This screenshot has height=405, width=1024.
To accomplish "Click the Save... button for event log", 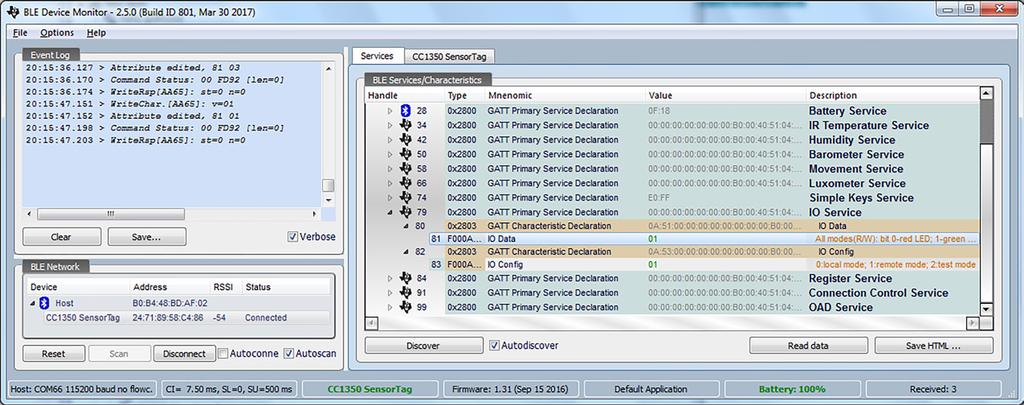I will pyautogui.click(x=146, y=236).
